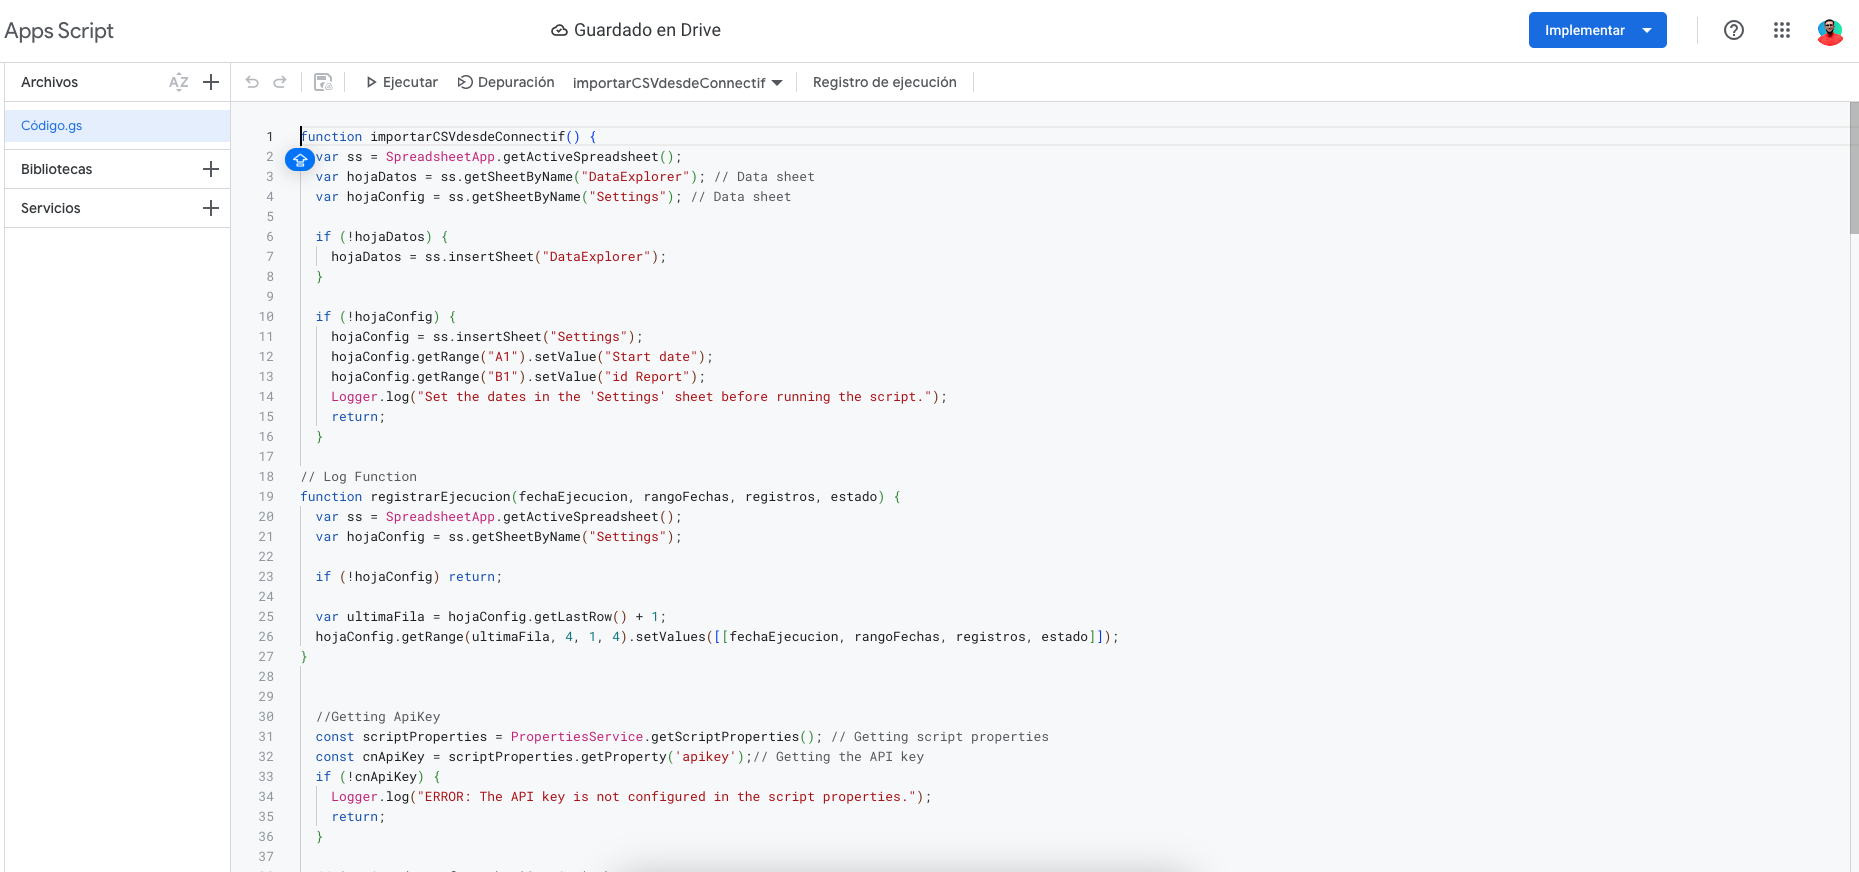Open the help question mark icon
The width and height of the screenshot is (1859, 872).
[x=1734, y=30]
